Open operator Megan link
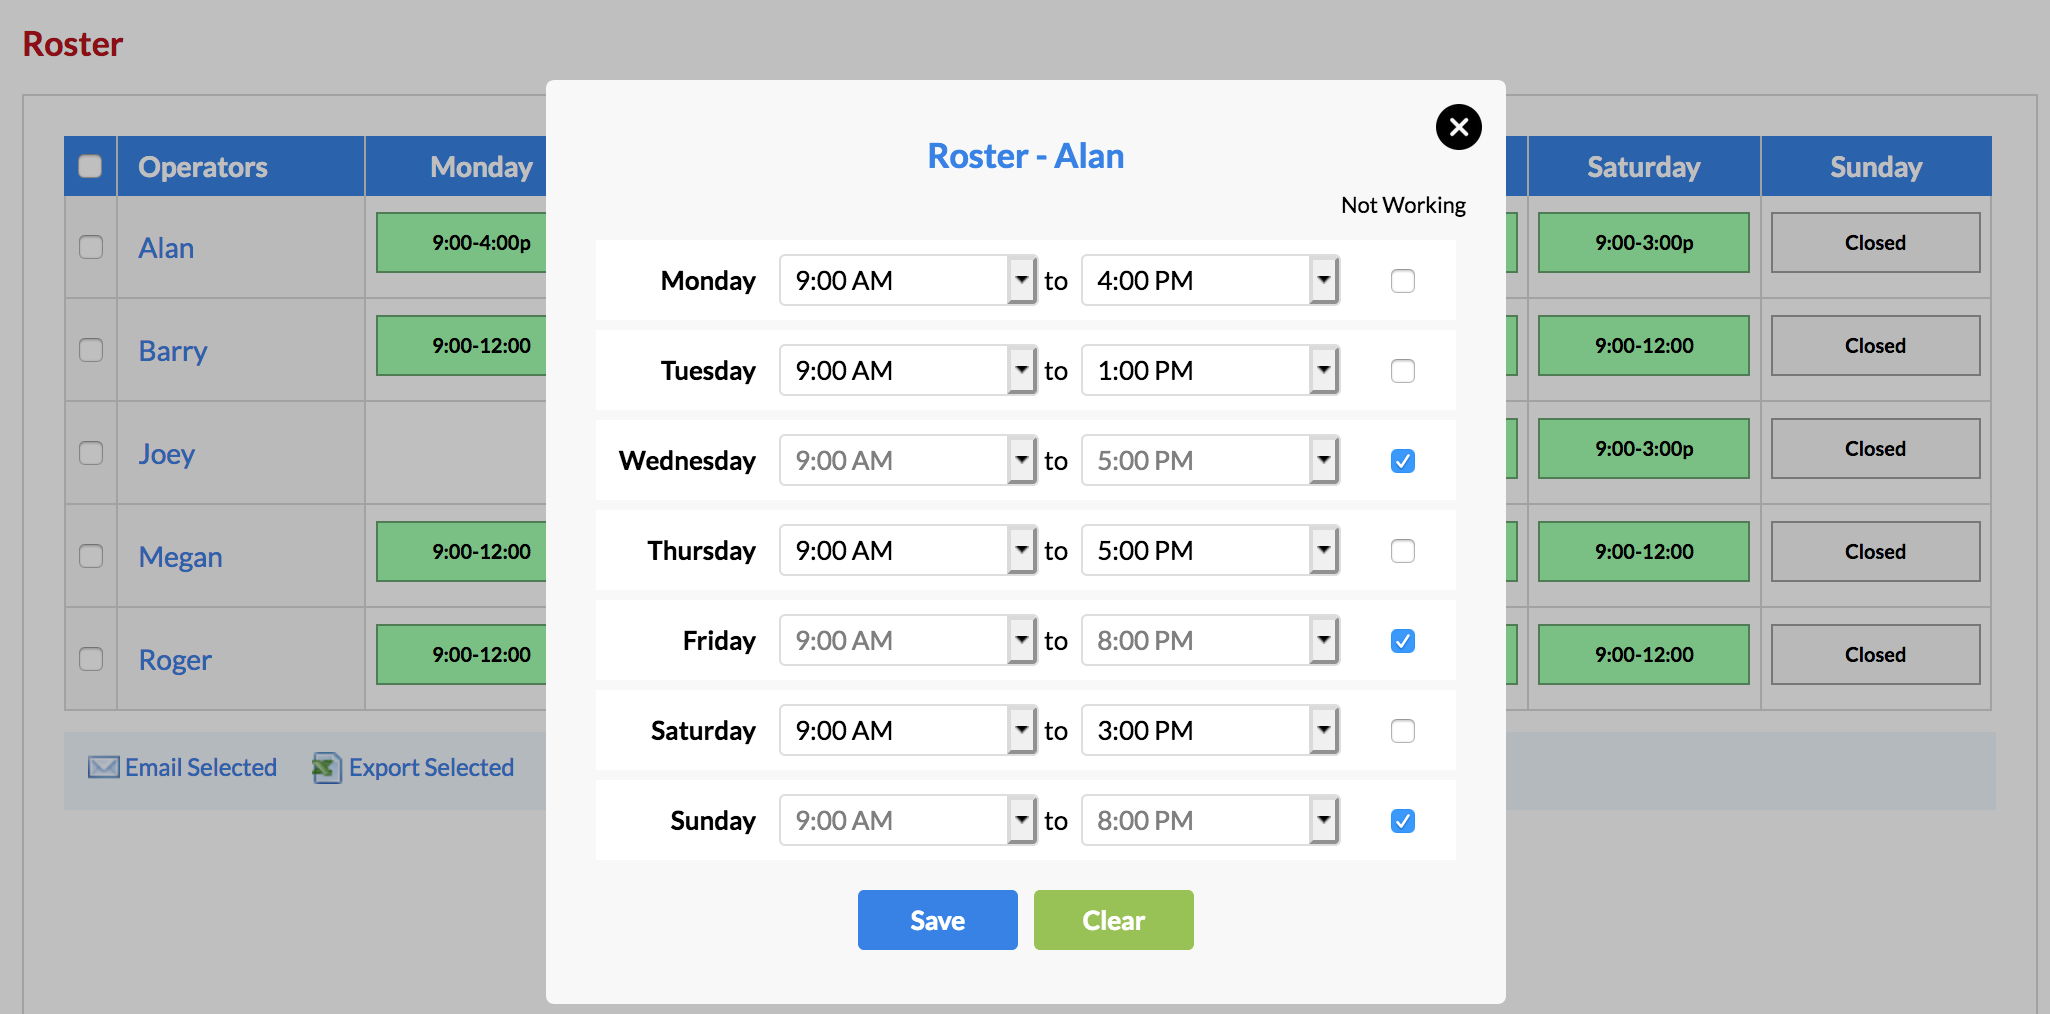Viewport: 2050px width, 1014px height. point(180,556)
